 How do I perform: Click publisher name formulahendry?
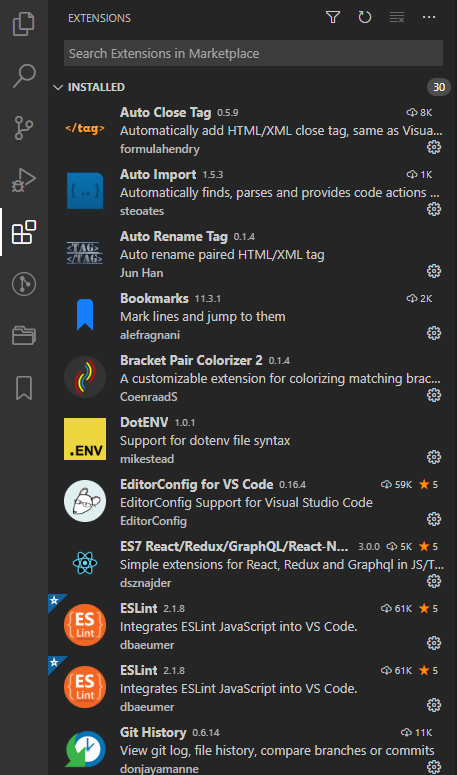[160, 149]
